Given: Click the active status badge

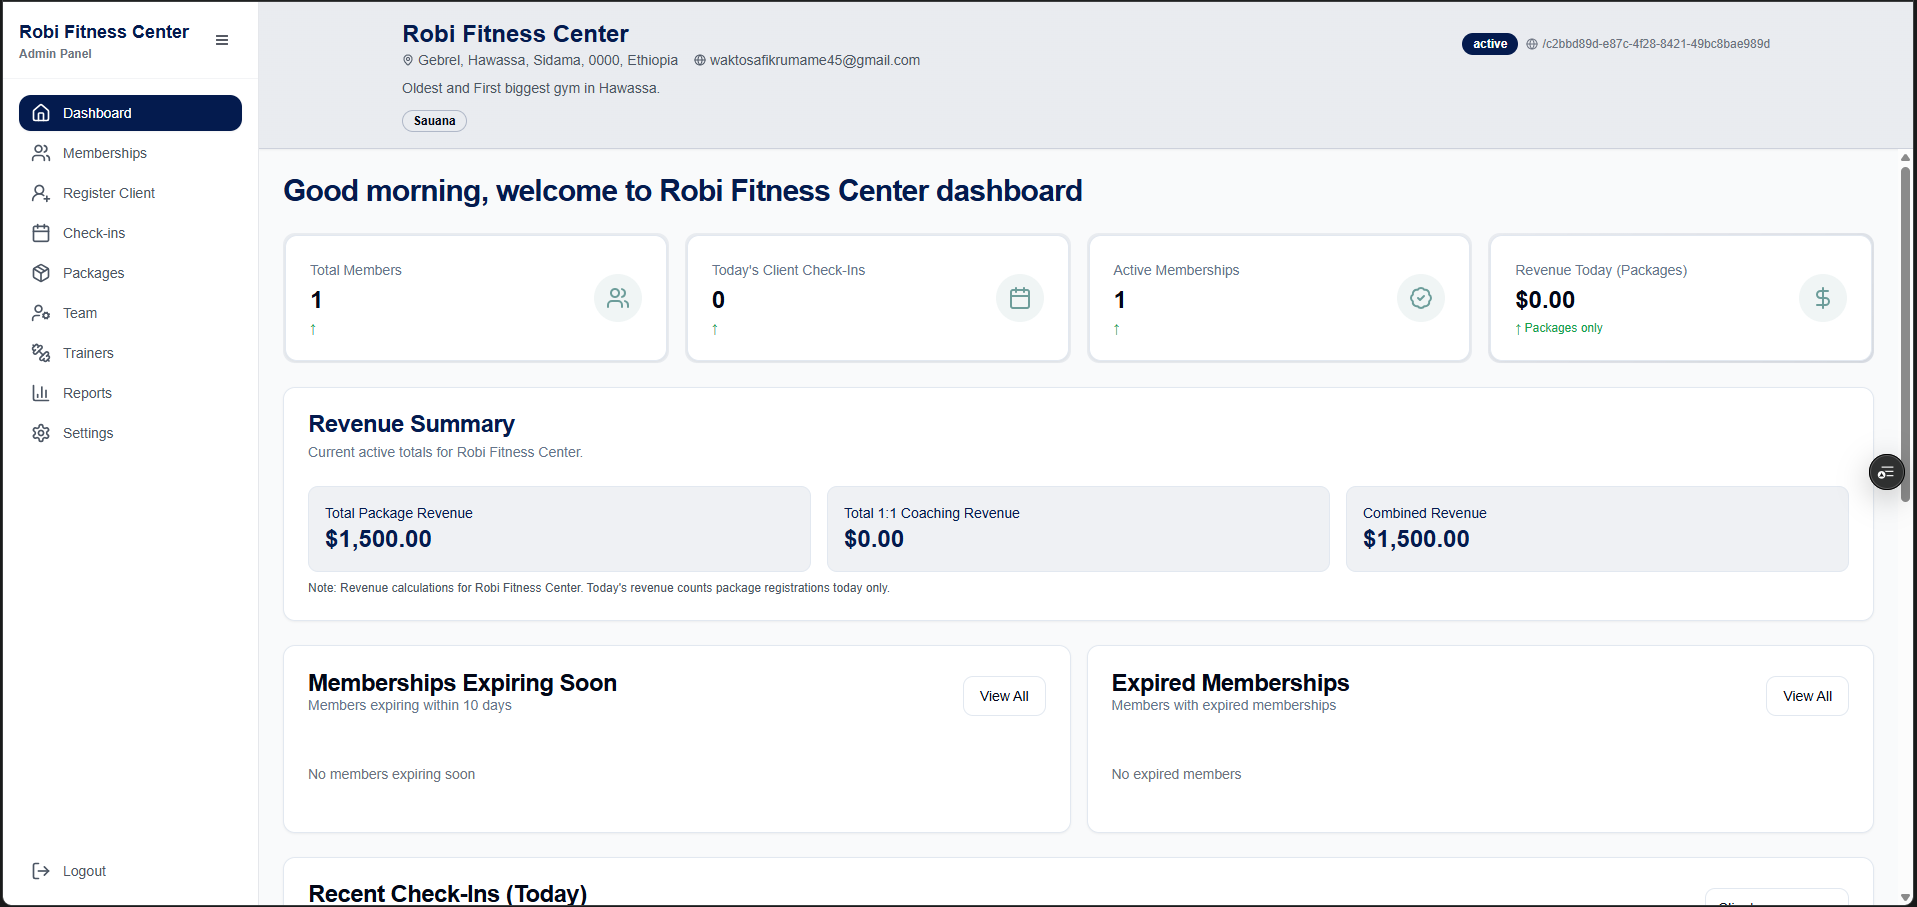Looking at the screenshot, I should point(1489,44).
